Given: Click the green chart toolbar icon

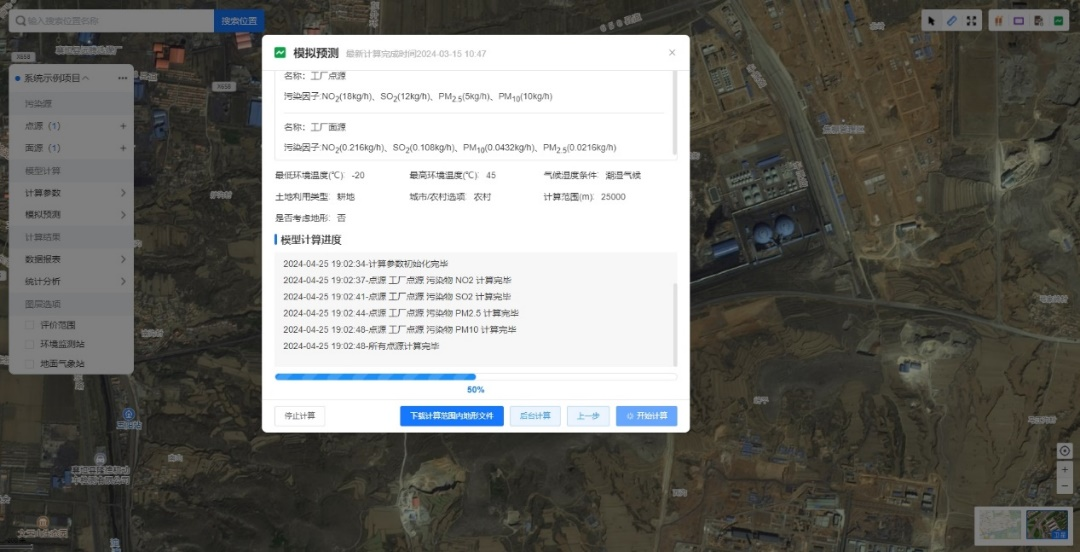Looking at the screenshot, I should 1058,20.
